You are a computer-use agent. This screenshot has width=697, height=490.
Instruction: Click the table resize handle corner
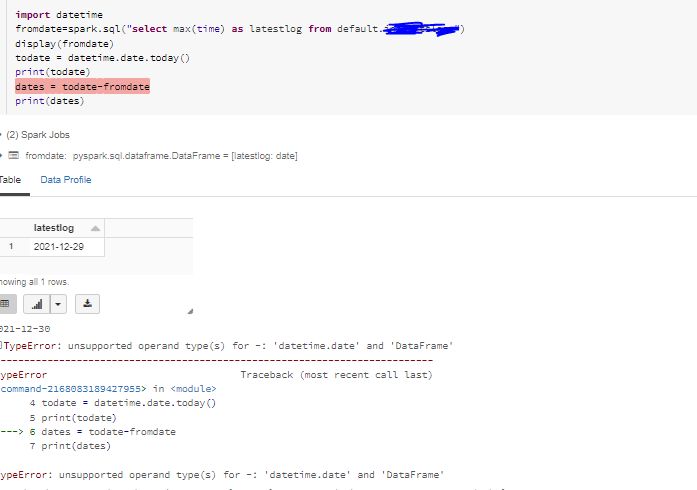pyautogui.click(x=190, y=311)
